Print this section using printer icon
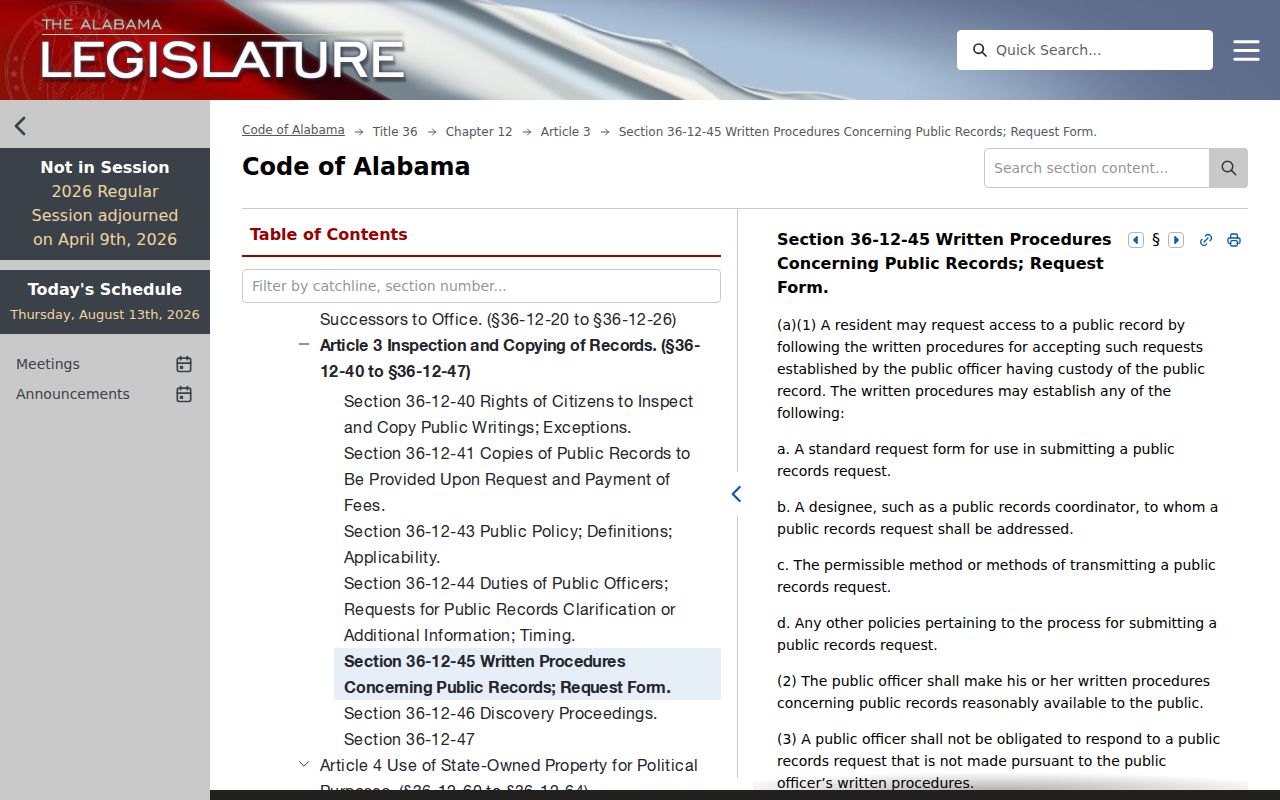 1234,240
